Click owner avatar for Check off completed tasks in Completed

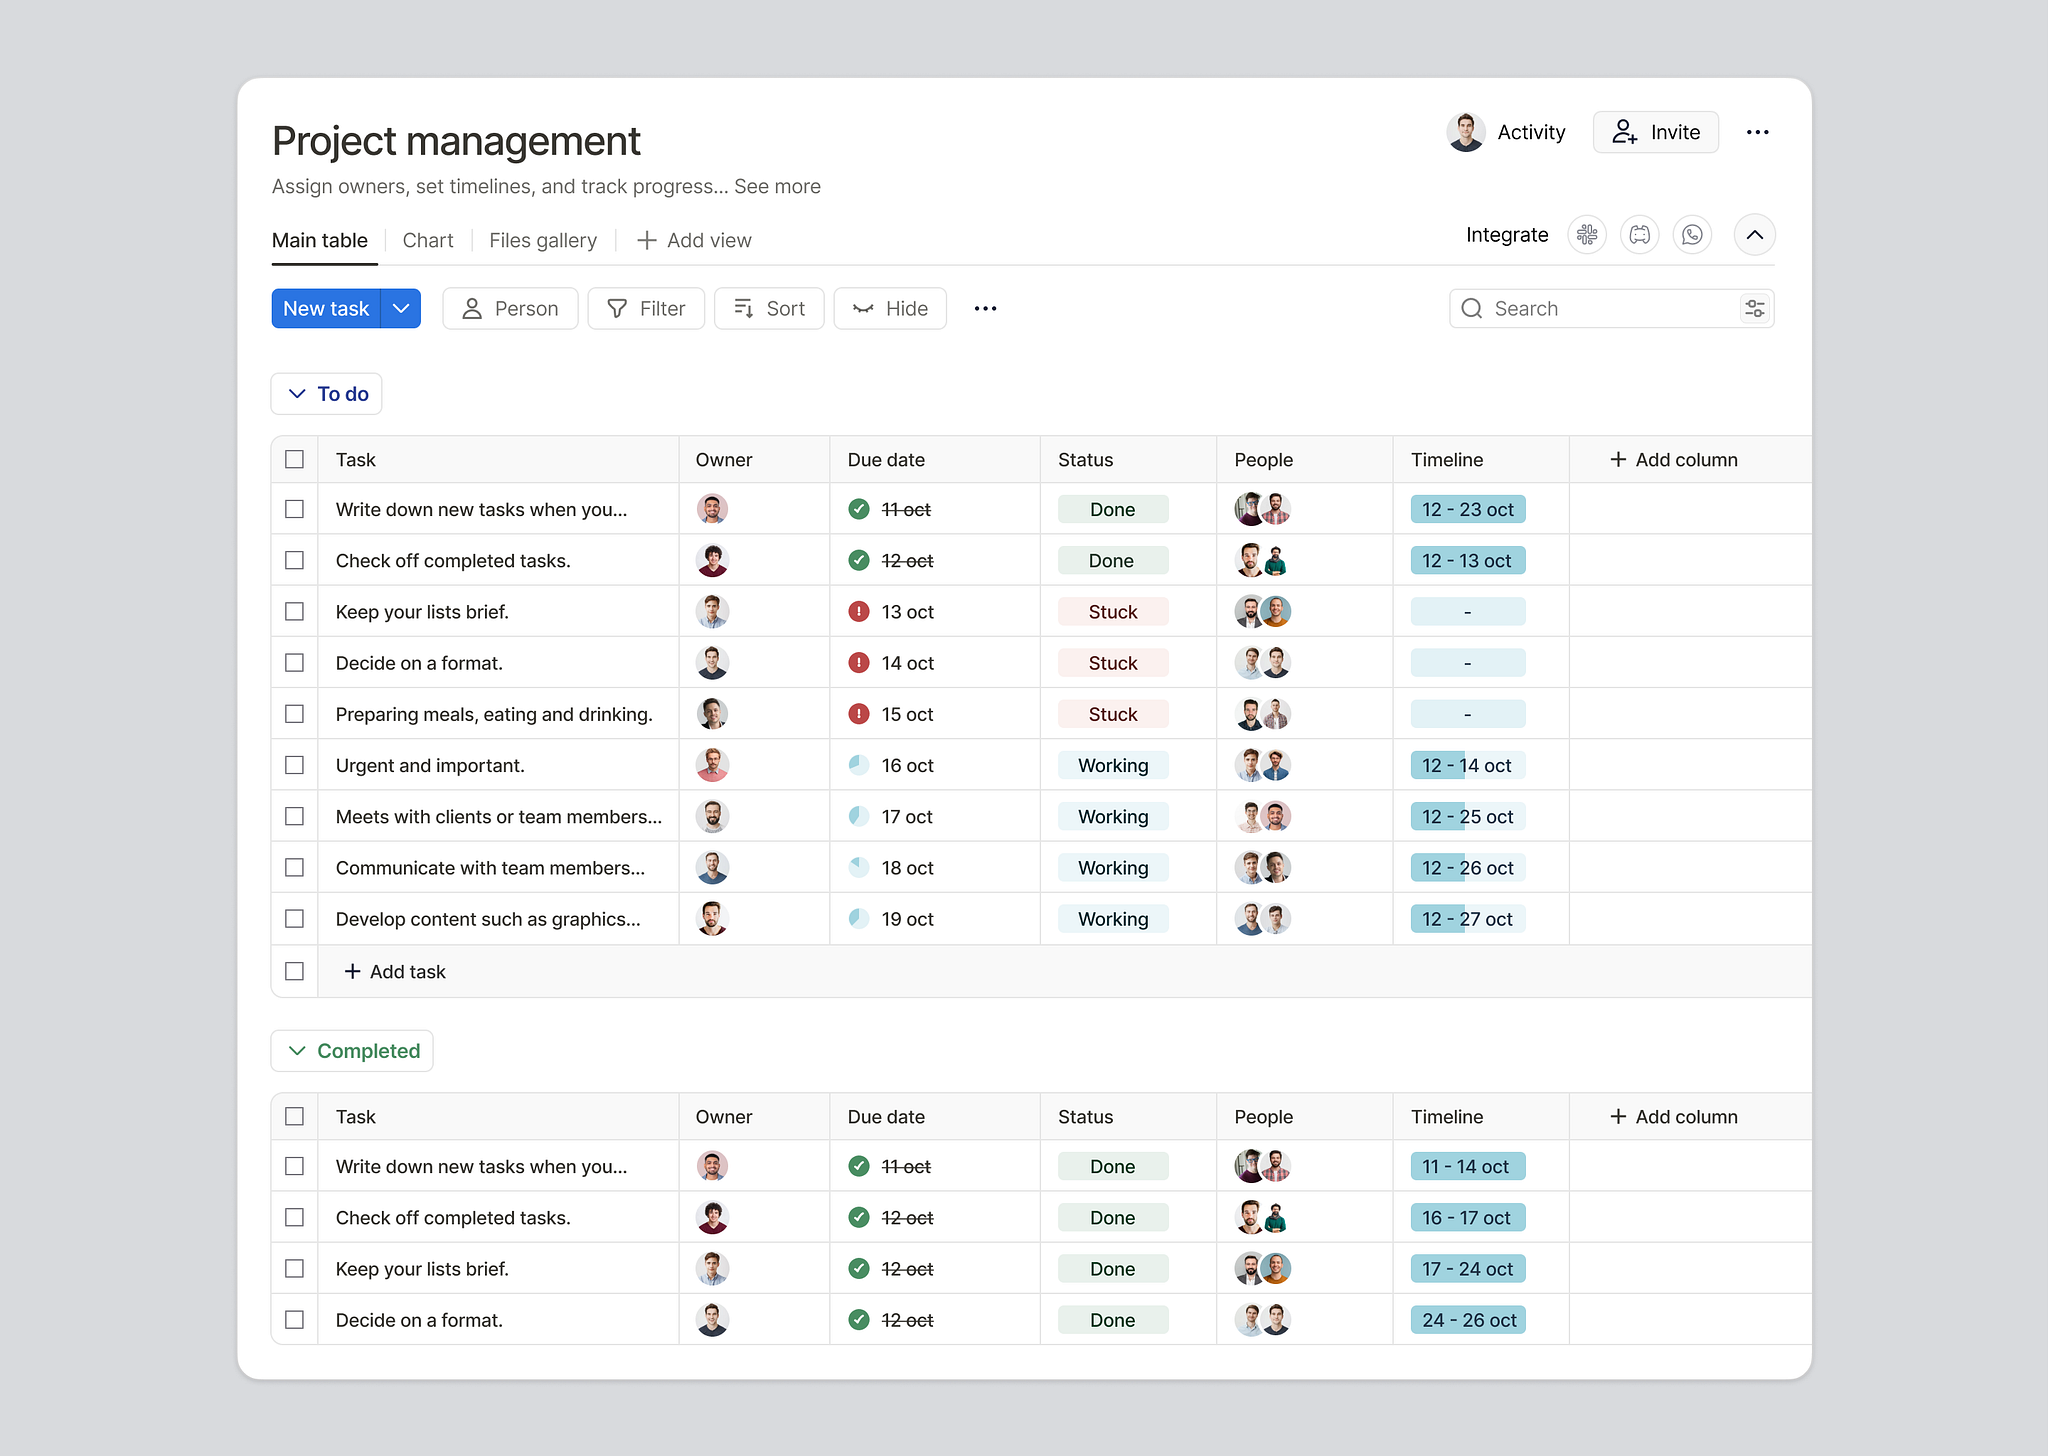(712, 1217)
